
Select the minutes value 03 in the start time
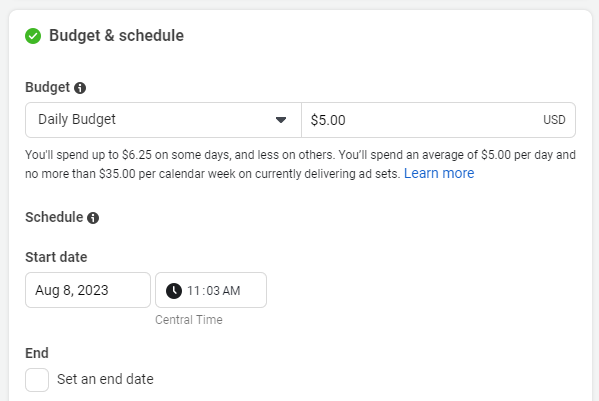click(213, 291)
